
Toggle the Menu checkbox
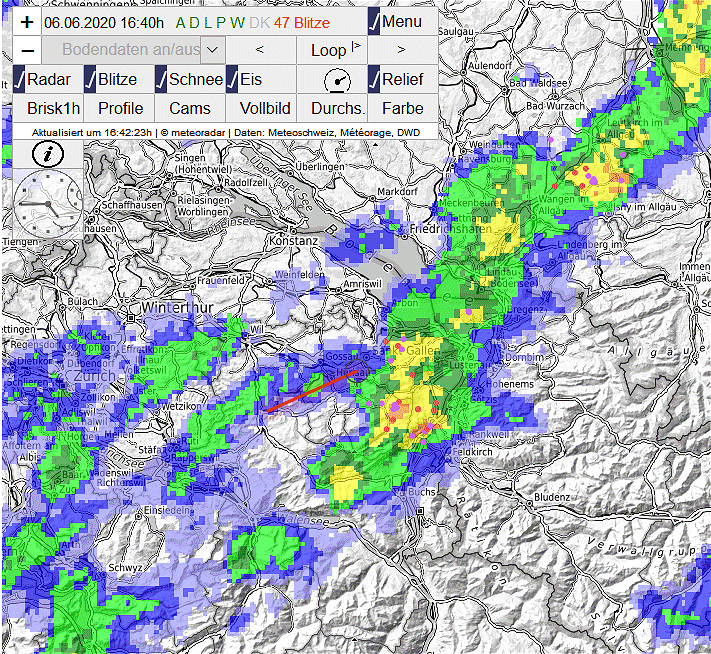403,22
